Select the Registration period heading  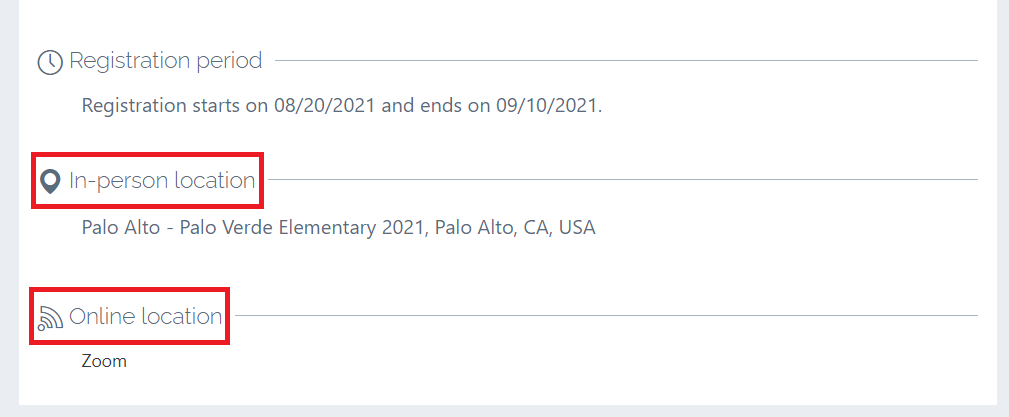pos(165,60)
